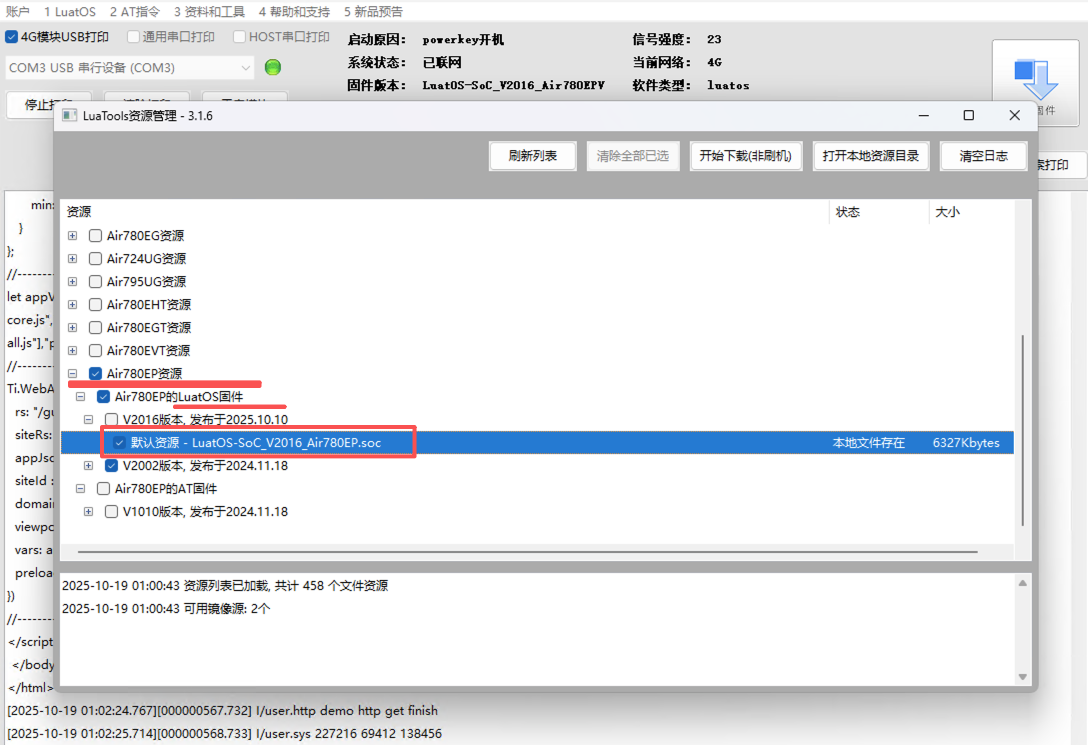This screenshot has height=745, width=1088.
Task: Click the LuaTools resource manager window icon
Action: (x=70, y=115)
